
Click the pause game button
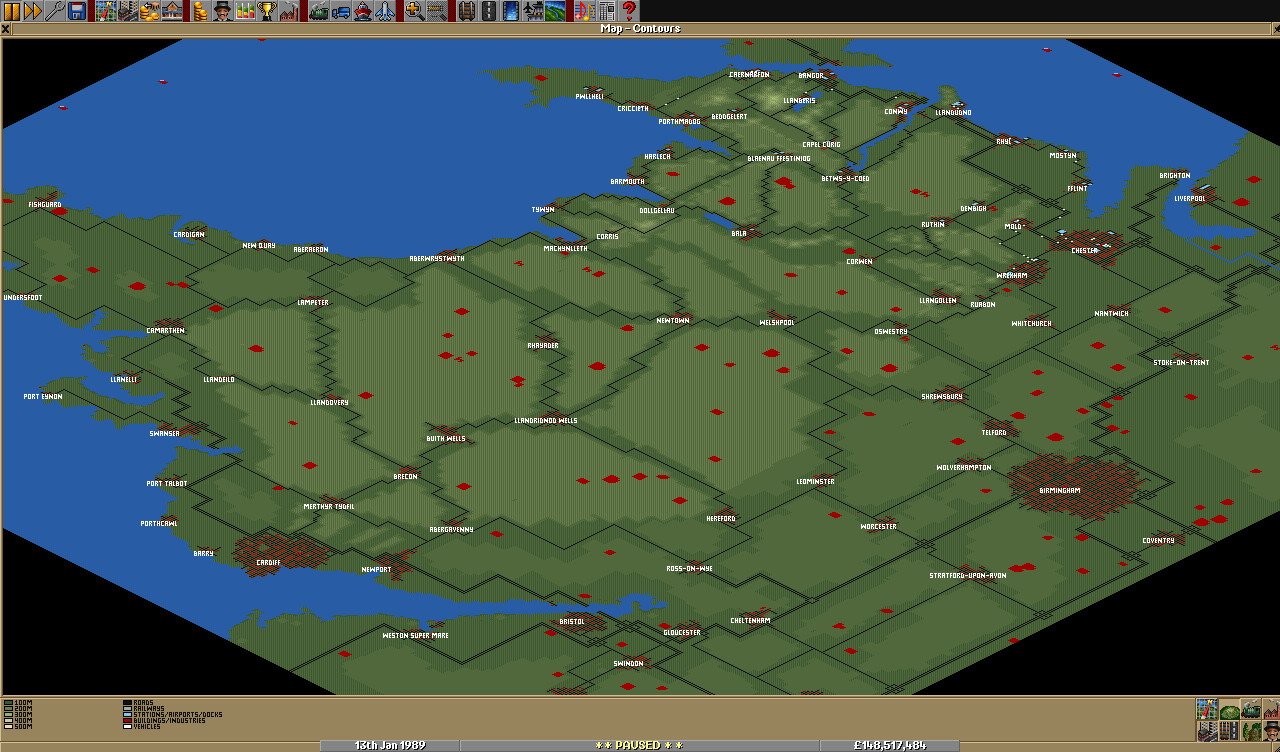(x=11, y=11)
